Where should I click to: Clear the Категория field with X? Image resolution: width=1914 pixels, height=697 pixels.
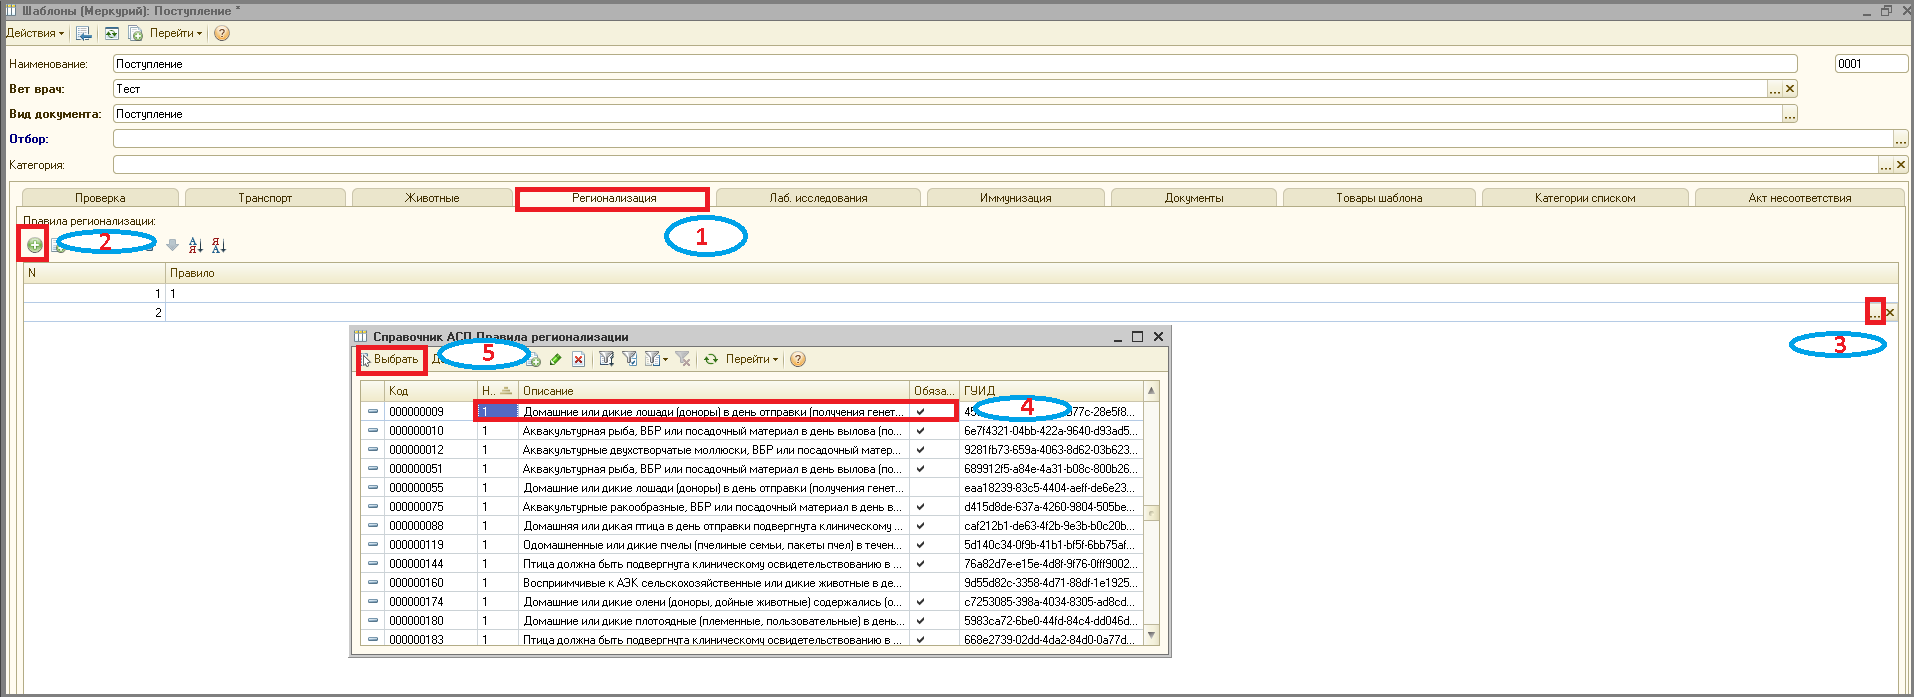(1901, 165)
